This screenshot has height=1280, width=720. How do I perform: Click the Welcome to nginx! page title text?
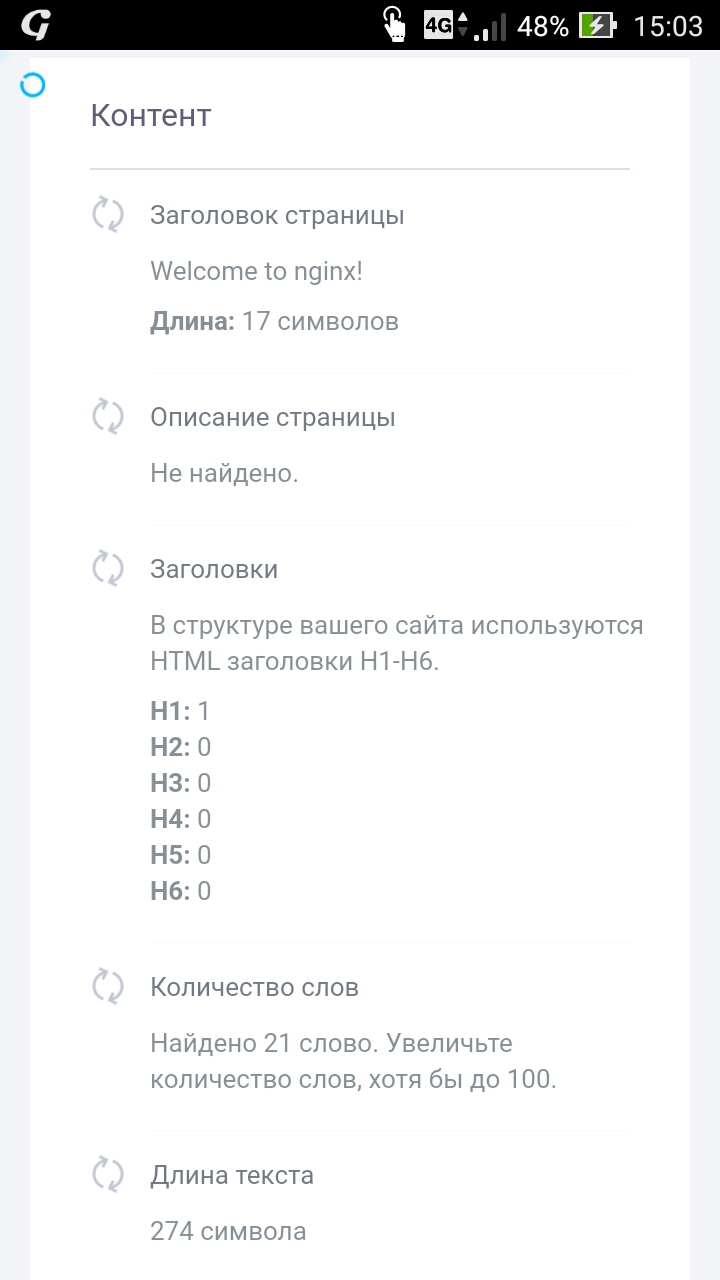coord(256,271)
